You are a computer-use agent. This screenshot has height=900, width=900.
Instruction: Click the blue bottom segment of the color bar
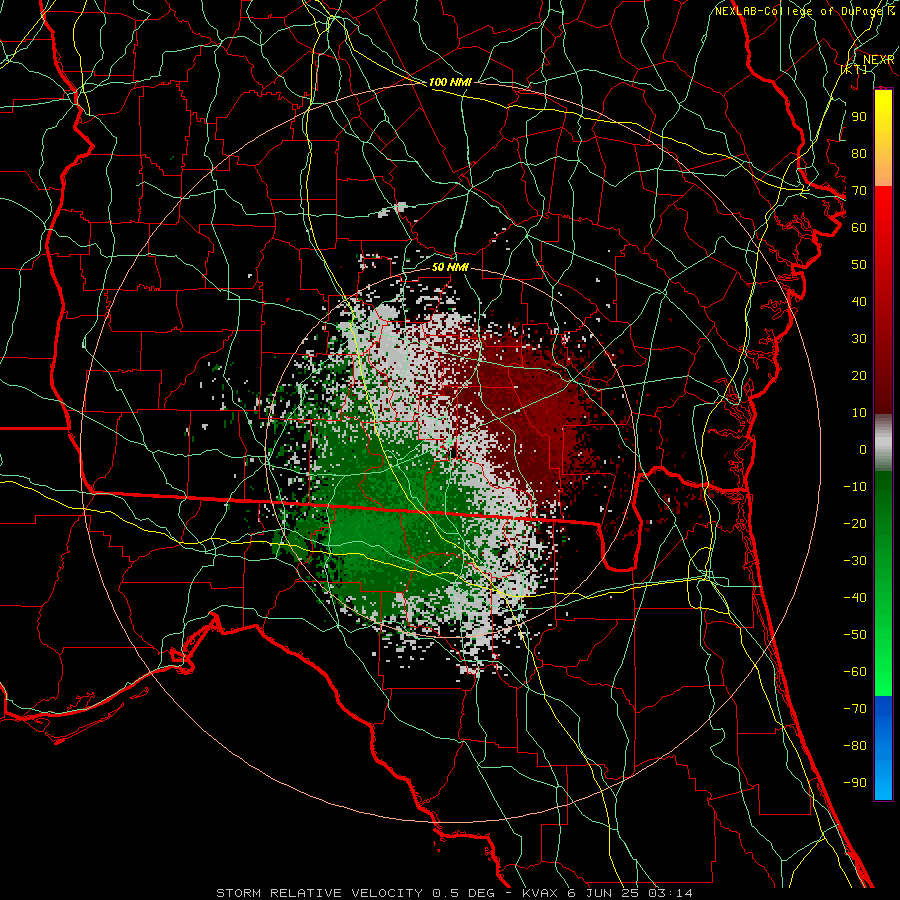[883, 748]
